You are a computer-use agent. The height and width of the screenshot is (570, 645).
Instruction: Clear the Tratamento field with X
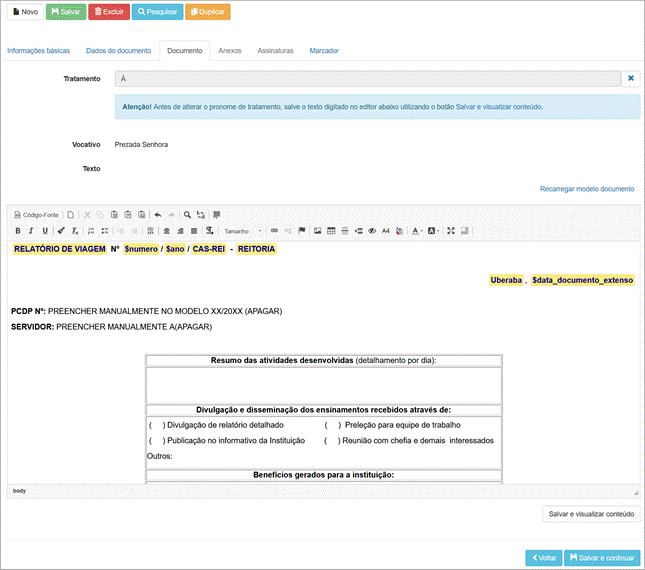pos(630,78)
